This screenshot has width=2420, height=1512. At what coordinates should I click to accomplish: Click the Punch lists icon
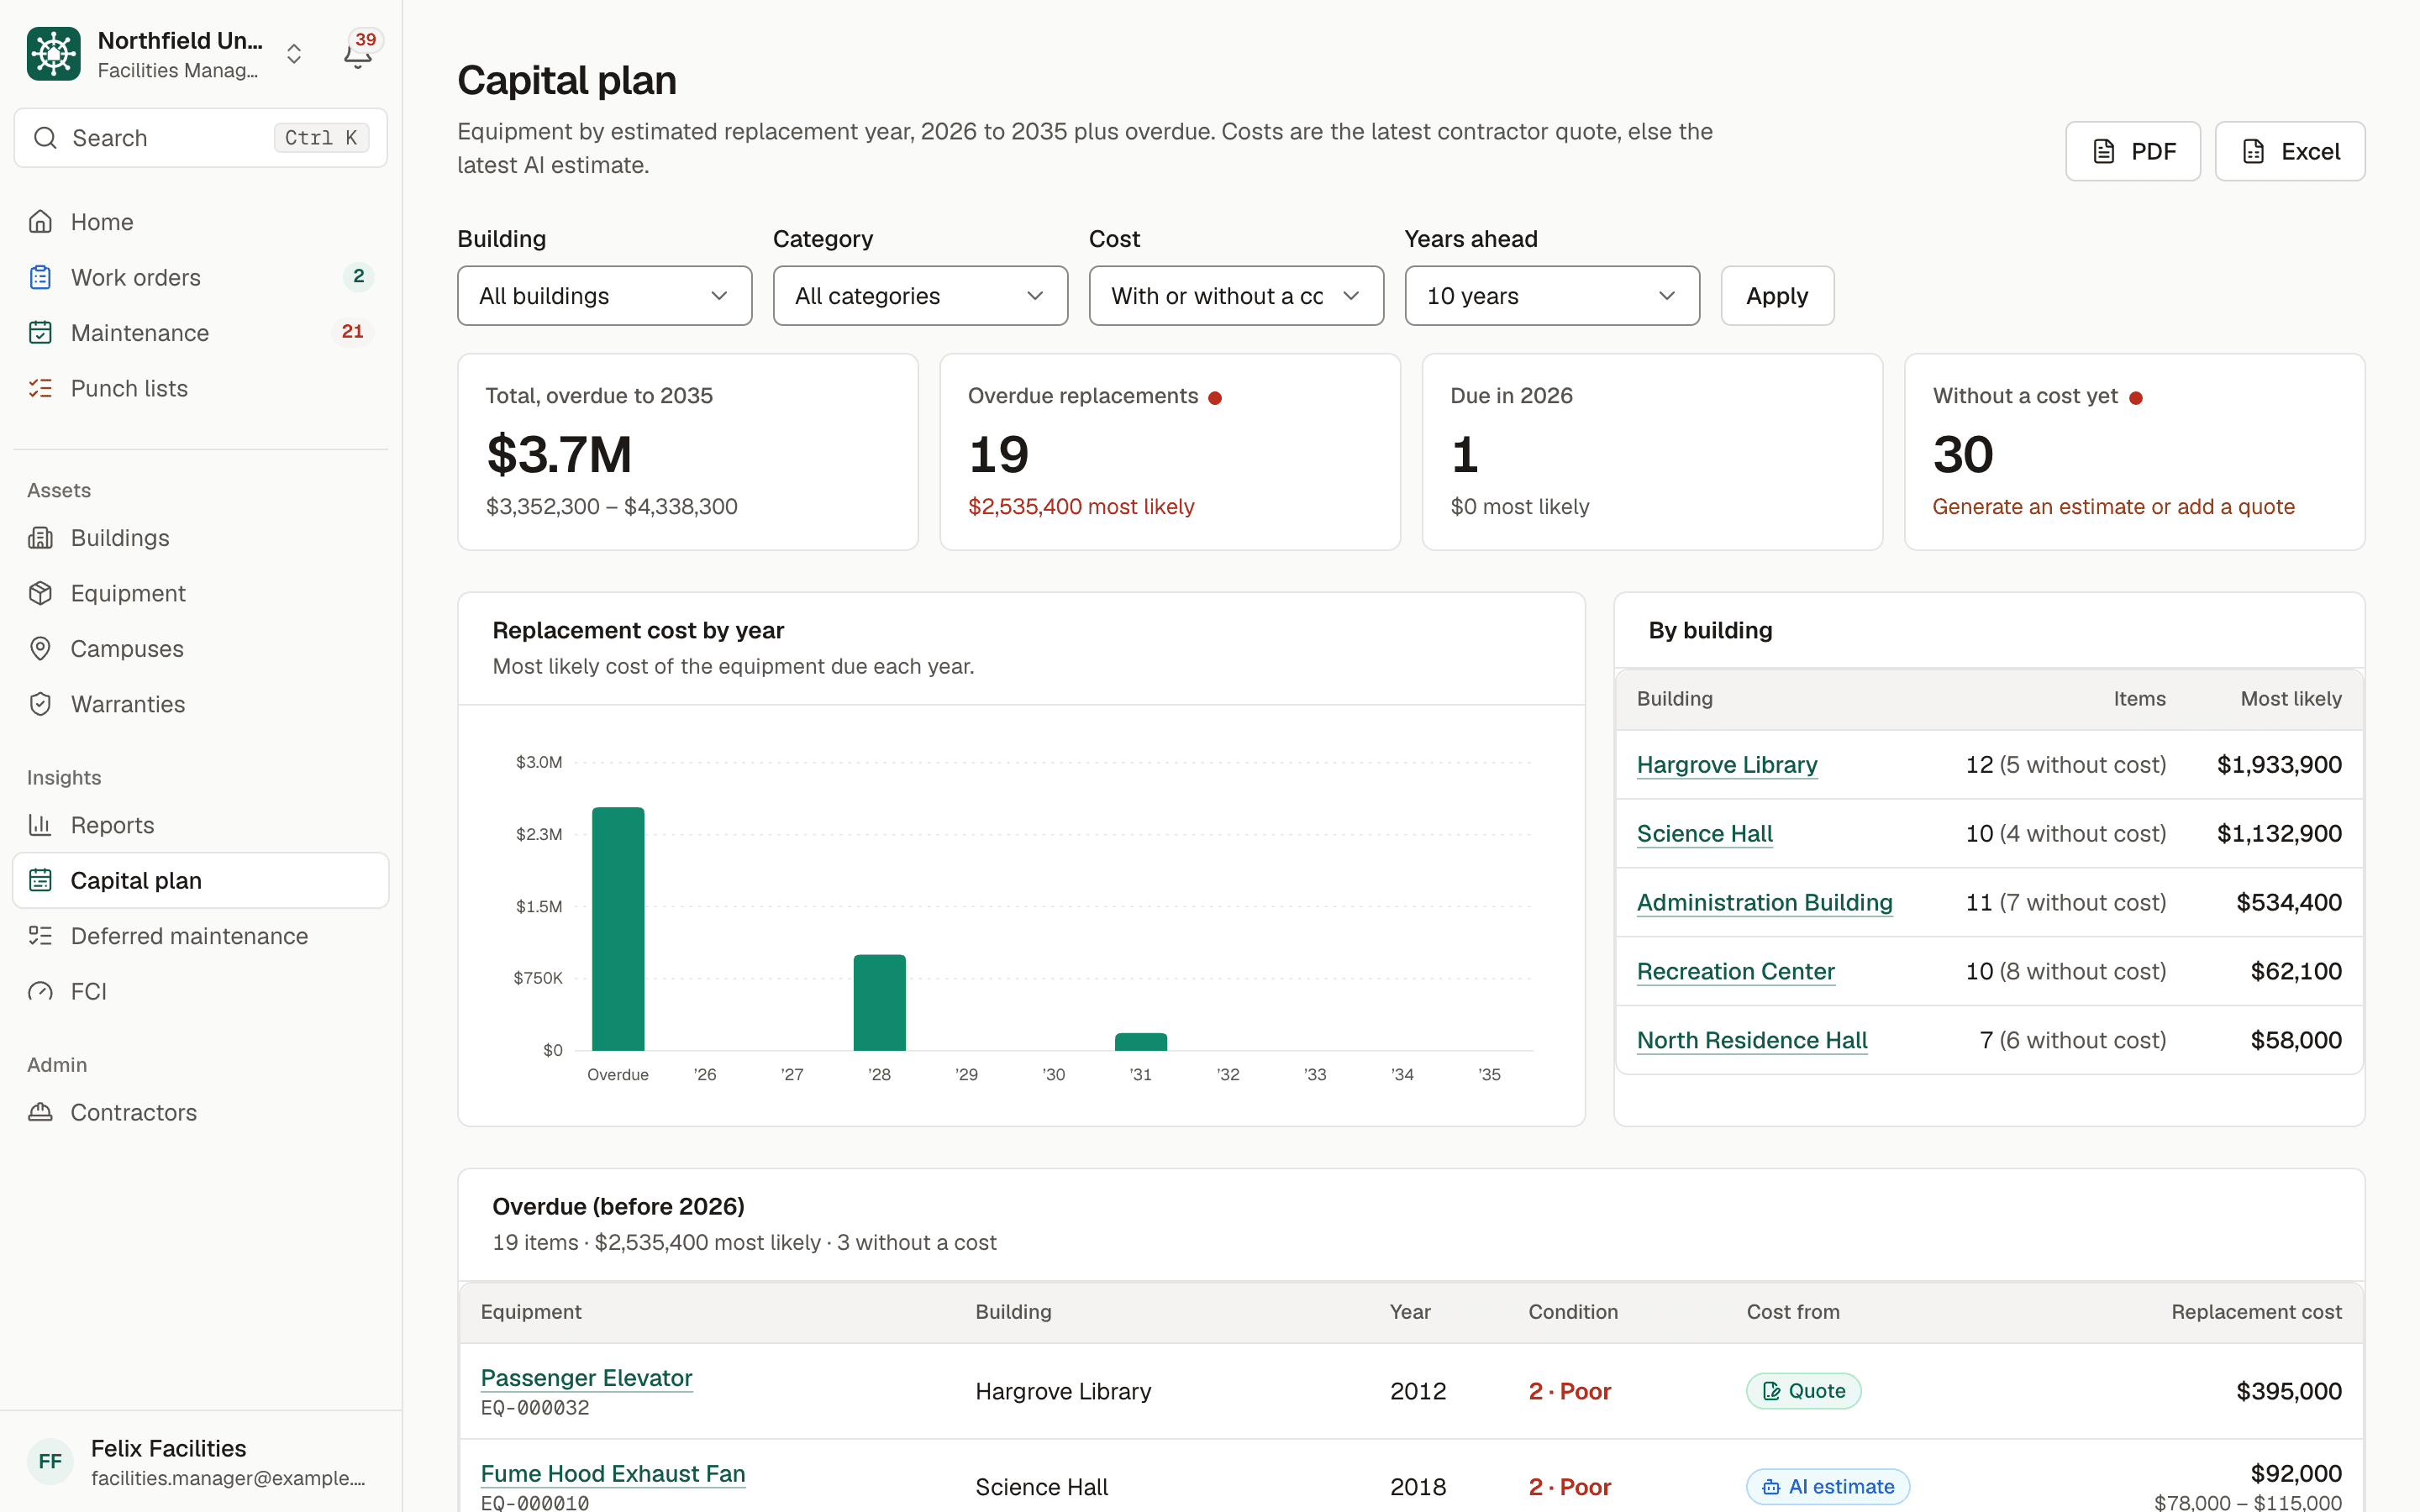(x=40, y=388)
